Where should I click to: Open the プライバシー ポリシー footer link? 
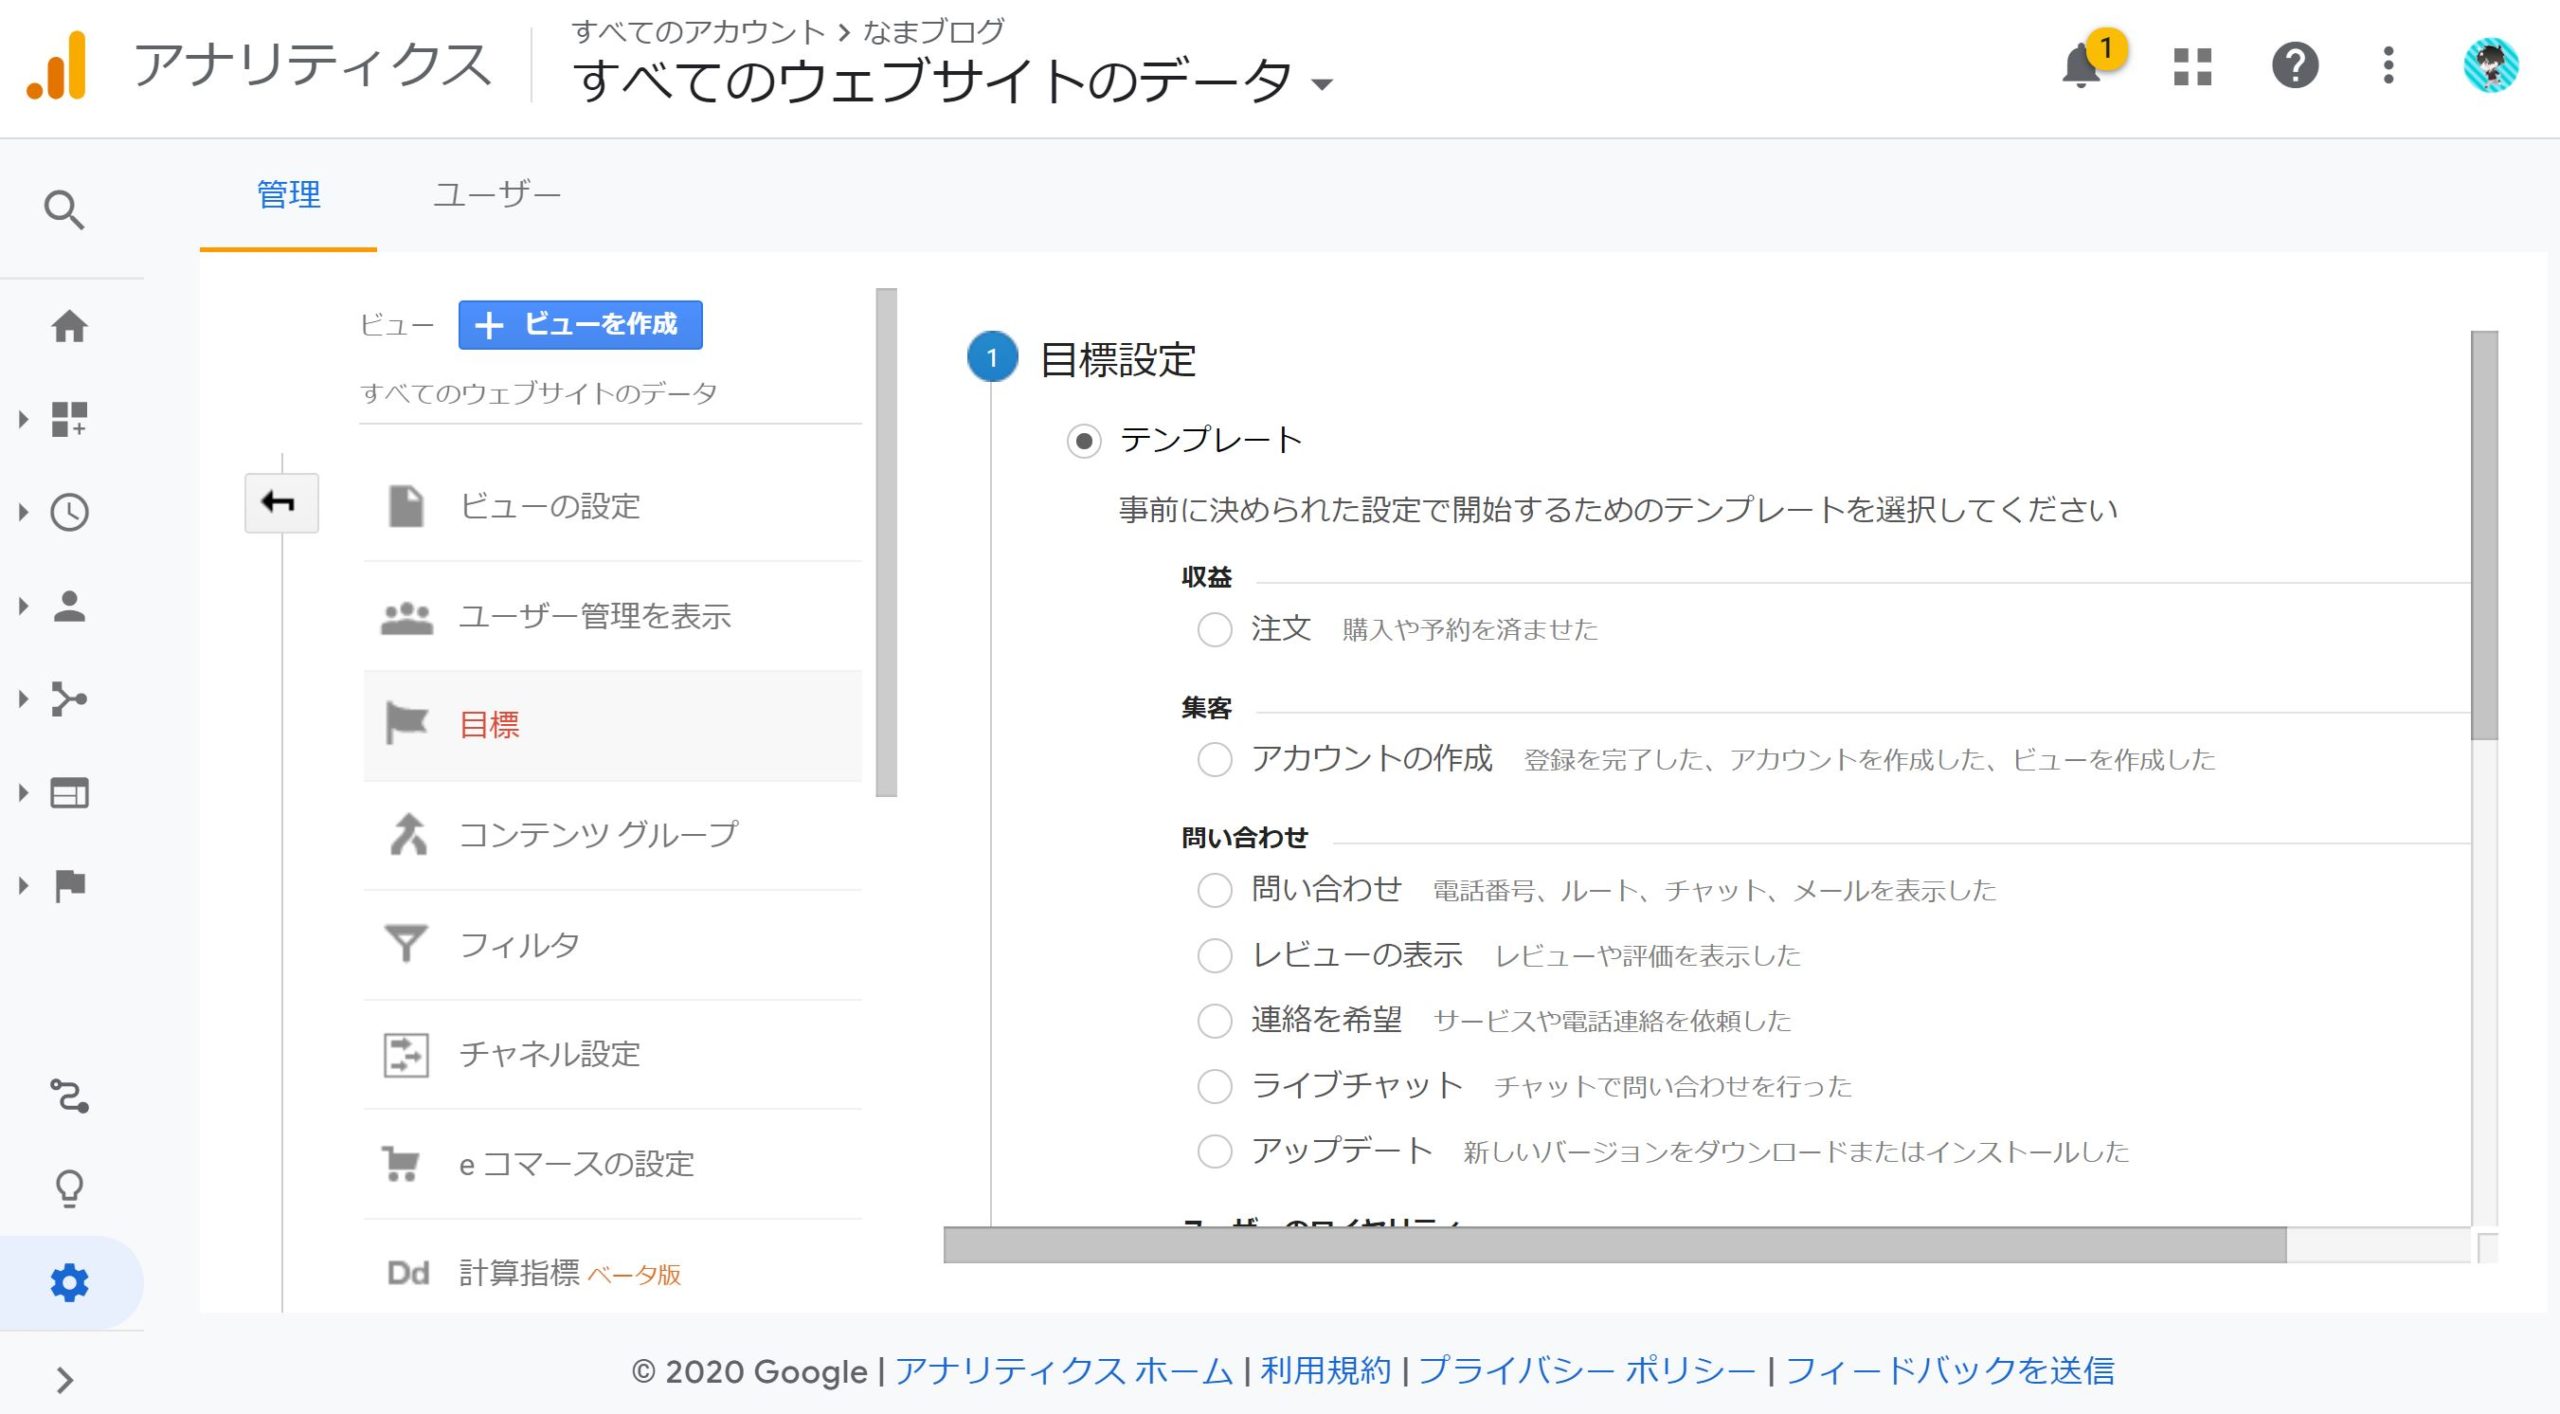[1587, 1370]
